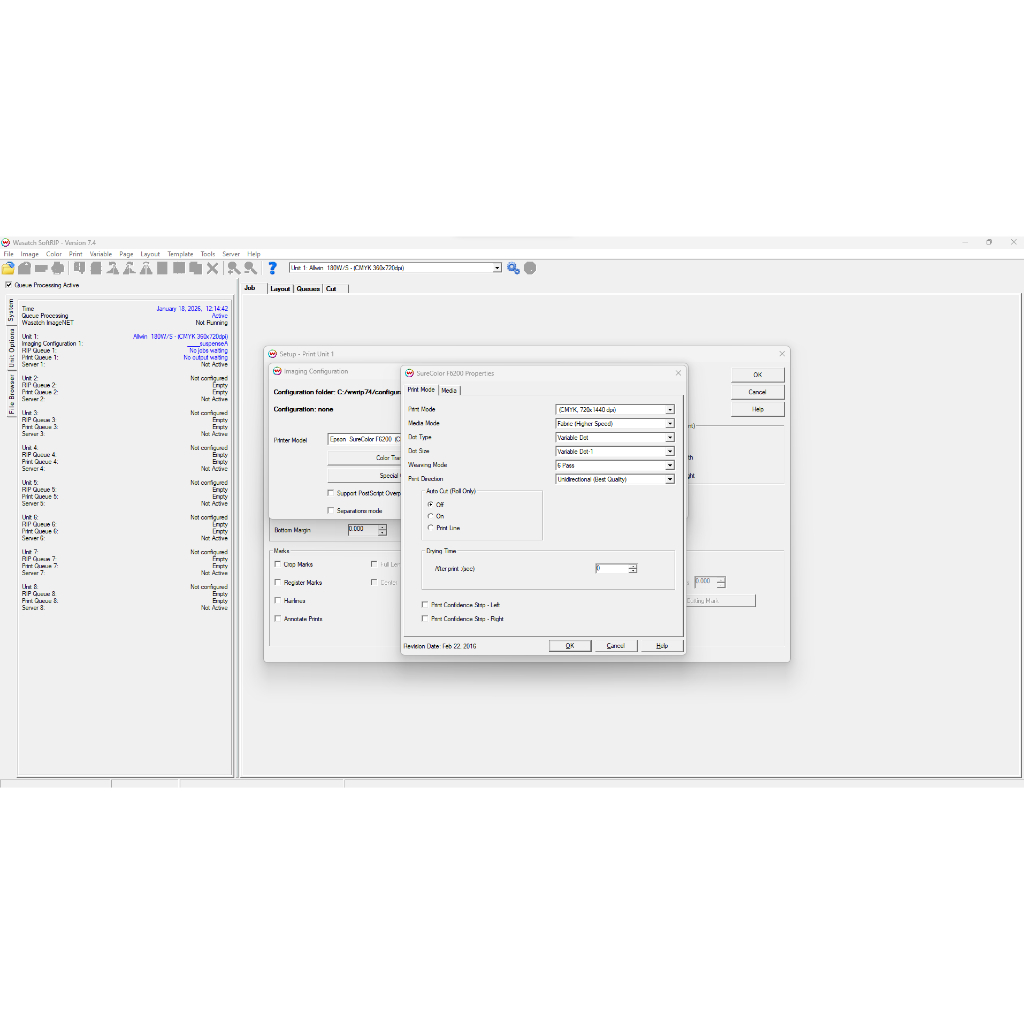Click the X delete icon in the toolbar
Image resolution: width=1024 pixels, height=1024 pixels.
pyautogui.click(x=212, y=268)
